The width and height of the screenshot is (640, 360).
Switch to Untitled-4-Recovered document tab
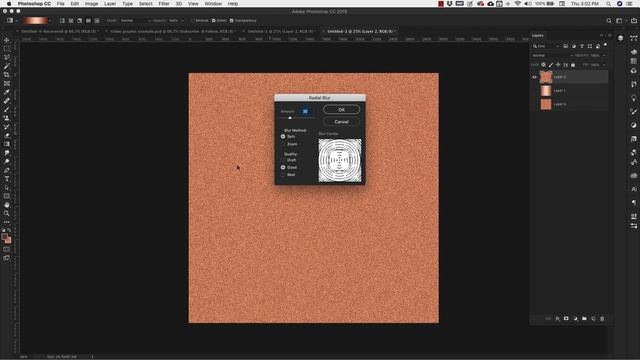[x=58, y=31]
